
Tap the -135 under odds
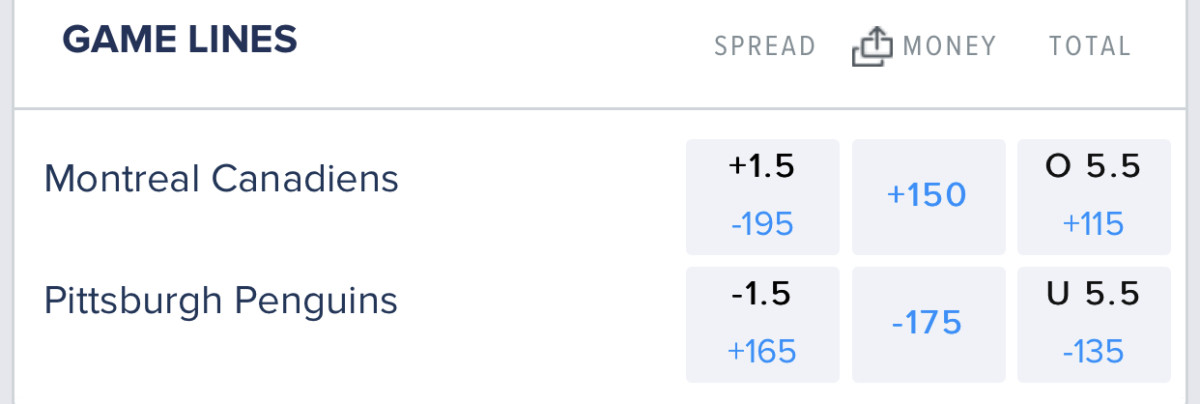coord(1093,351)
